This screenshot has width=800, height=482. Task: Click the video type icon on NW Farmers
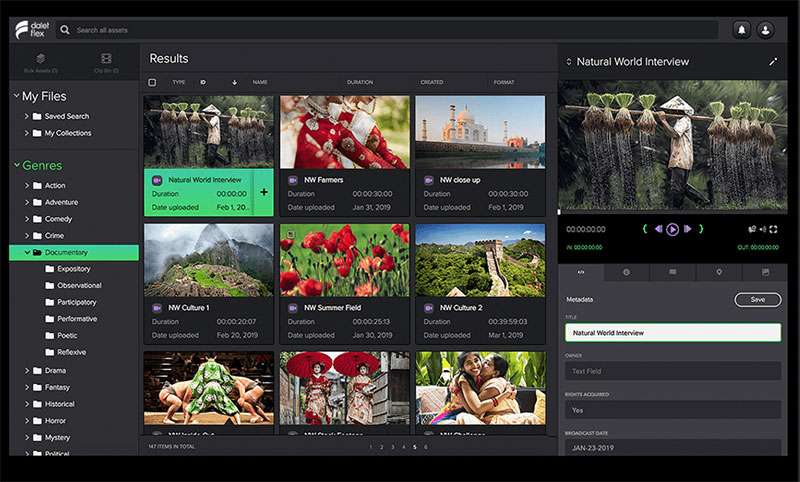coord(293,180)
